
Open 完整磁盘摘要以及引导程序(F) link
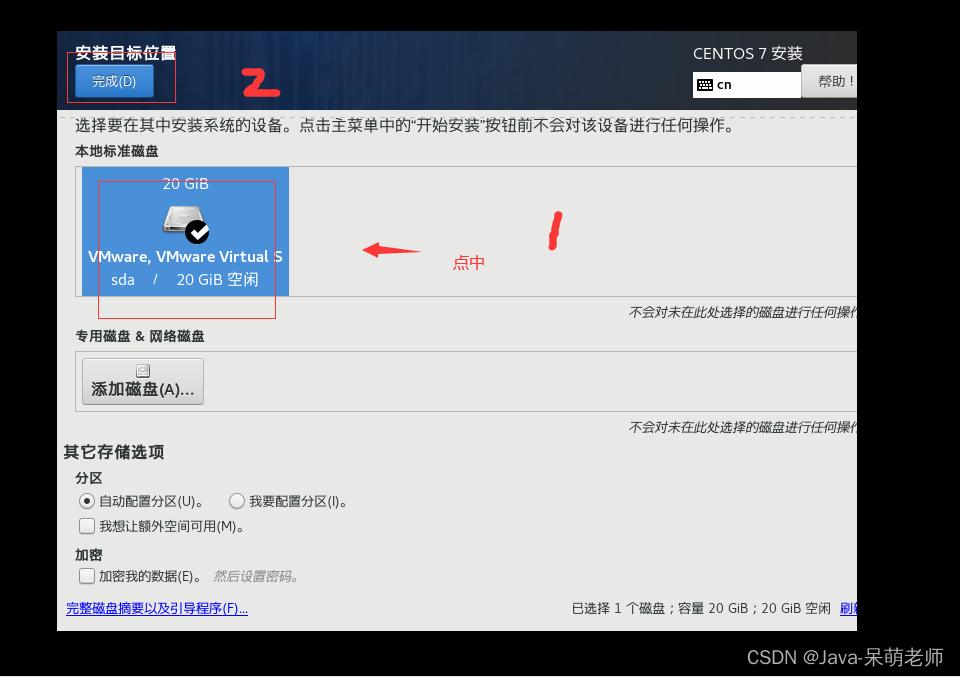click(156, 610)
